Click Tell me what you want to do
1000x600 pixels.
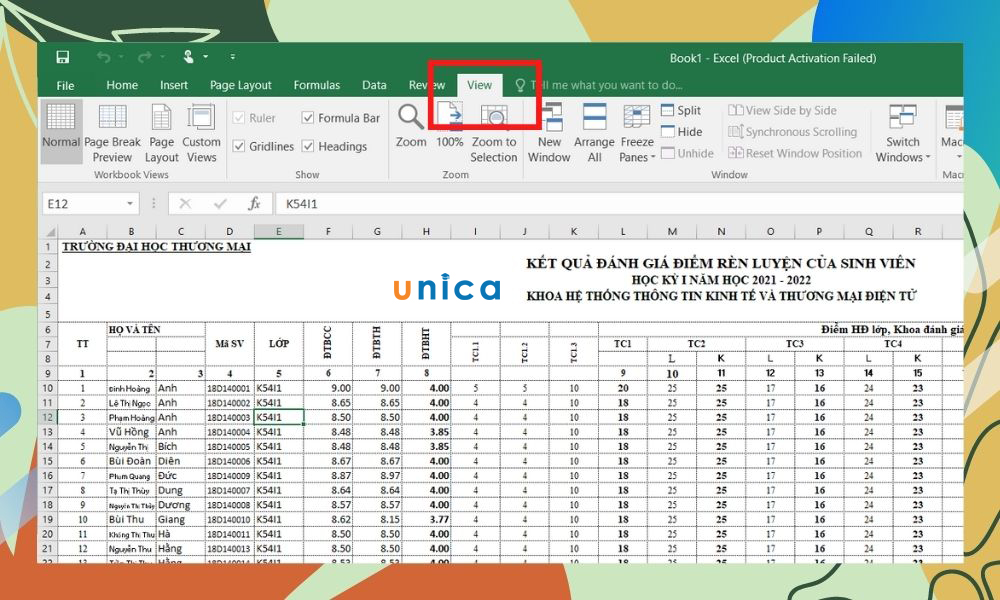[x=599, y=85]
